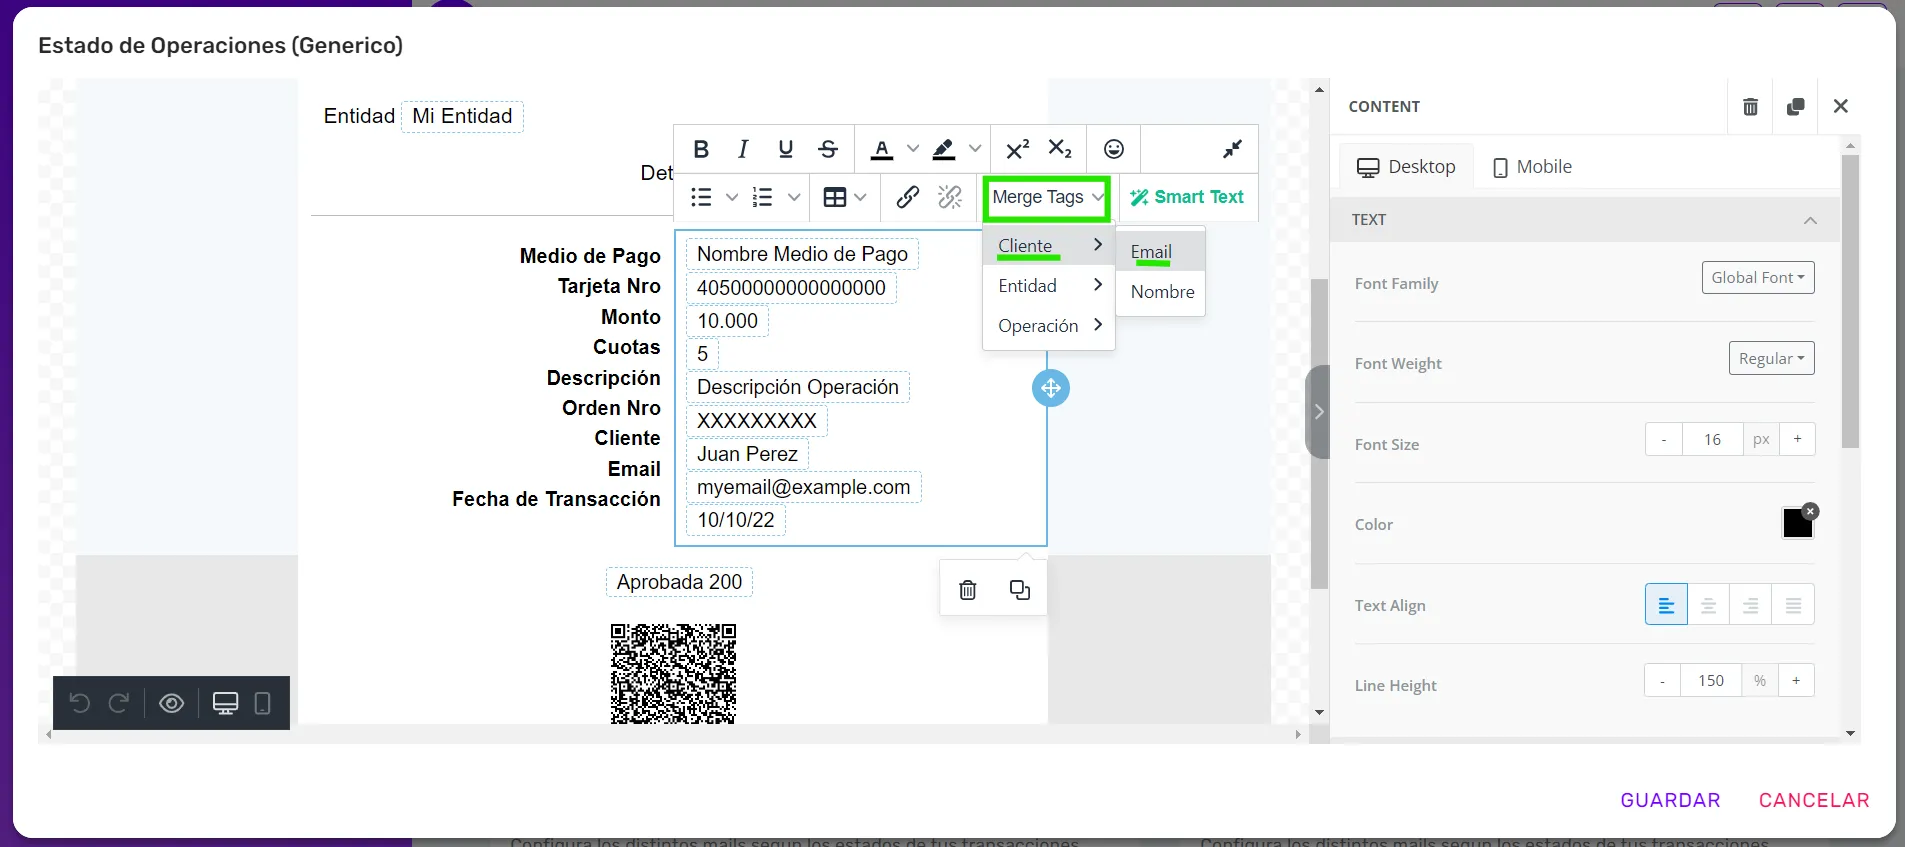Viewport: 1905px width, 847px height.
Task: Clear color with the swatch x badge
Action: [1810, 511]
